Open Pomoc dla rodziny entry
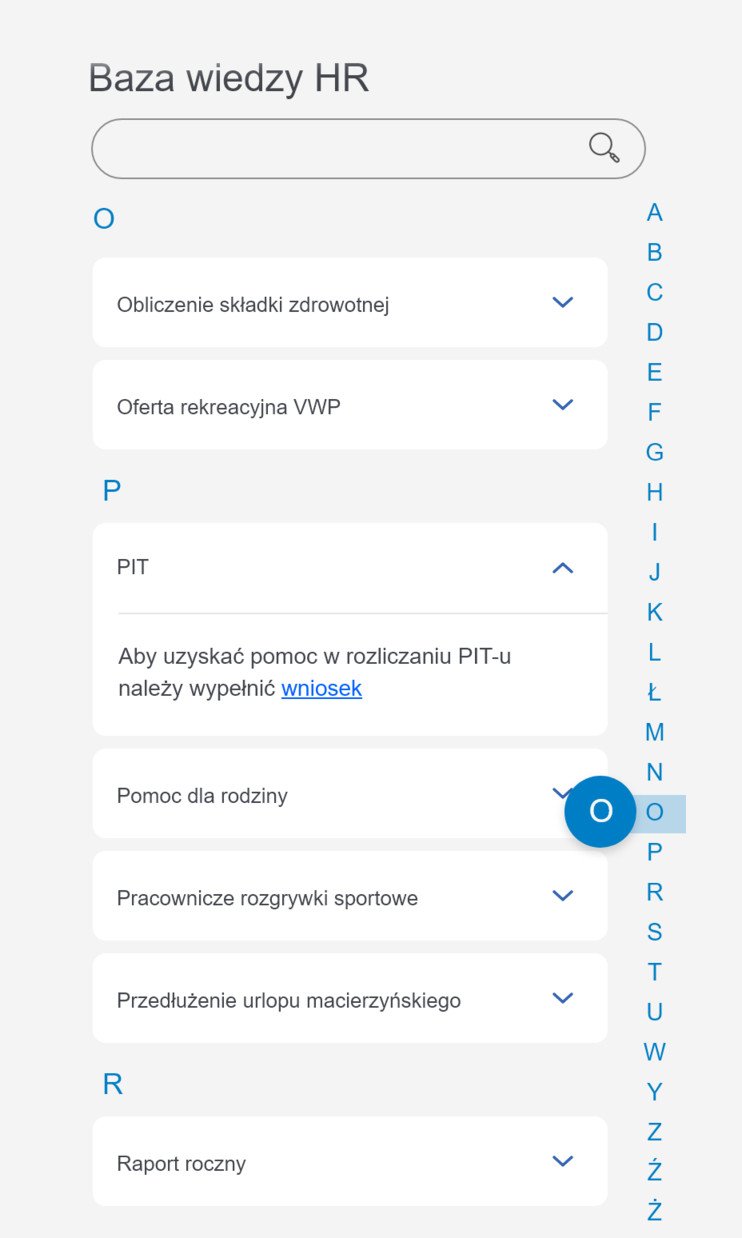This screenshot has width=742, height=1238. click(x=350, y=794)
